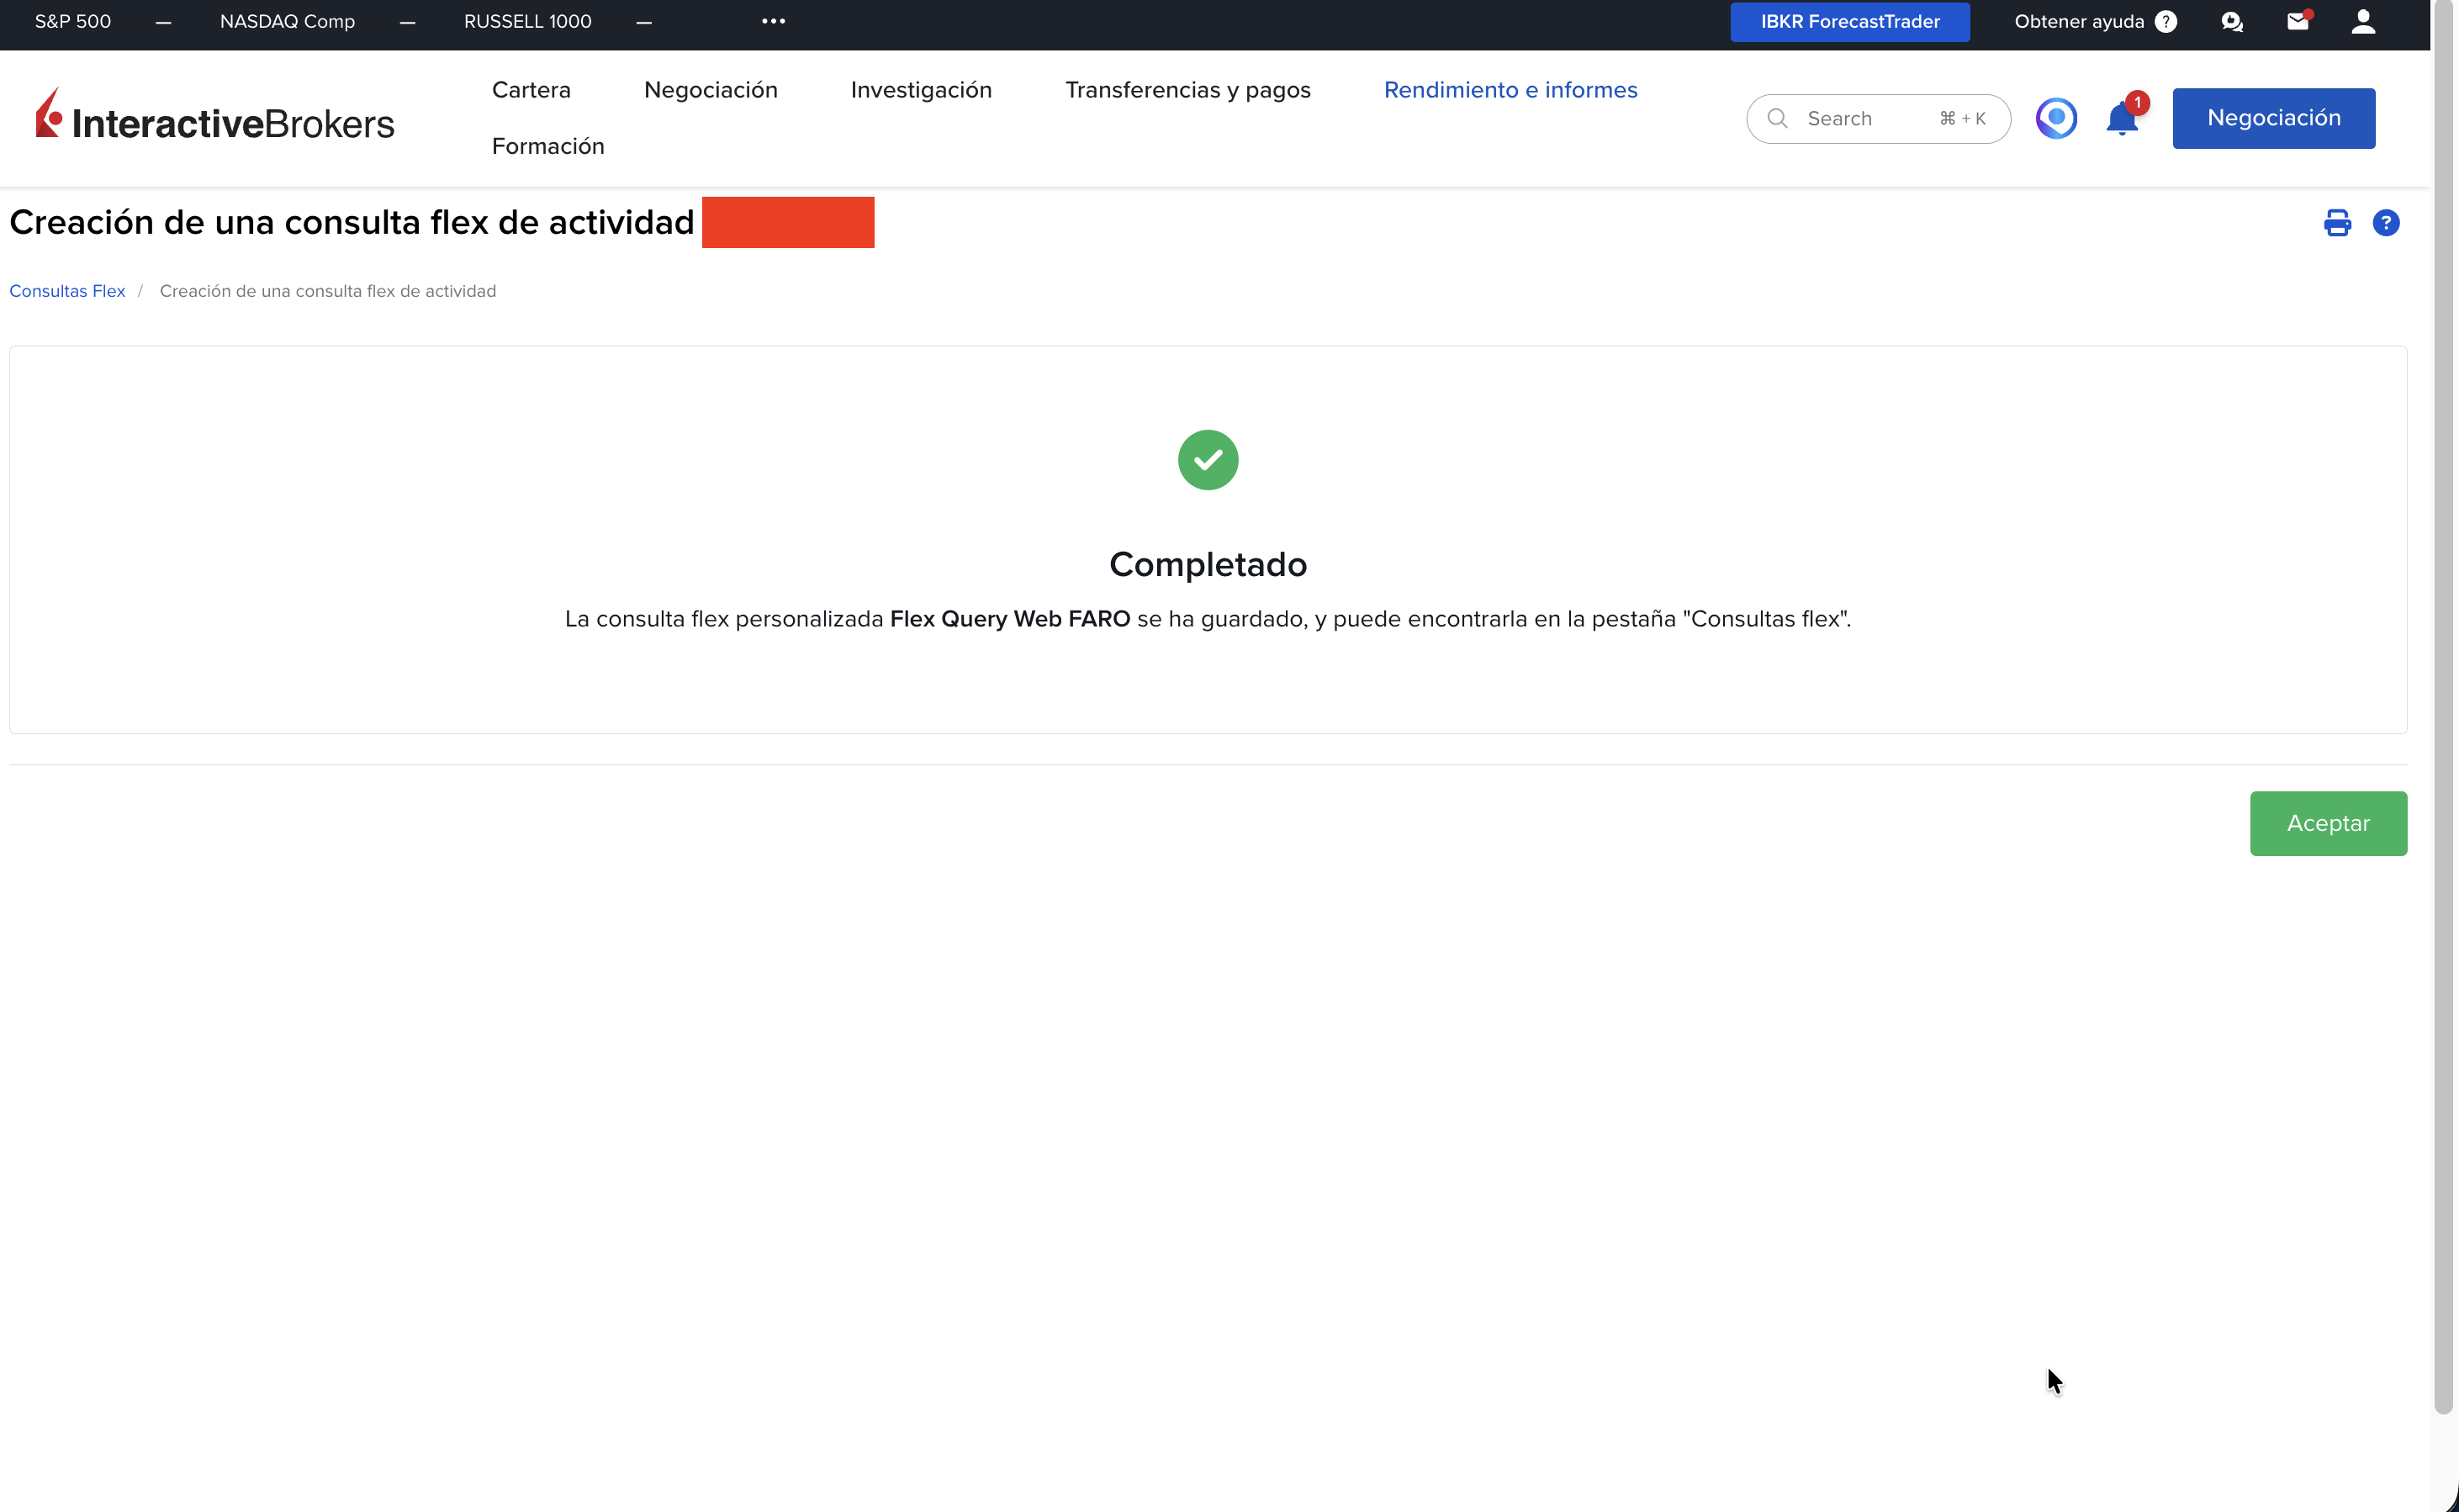
Task: Click the RUSSELL 1000 ticker
Action: pos(528,21)
